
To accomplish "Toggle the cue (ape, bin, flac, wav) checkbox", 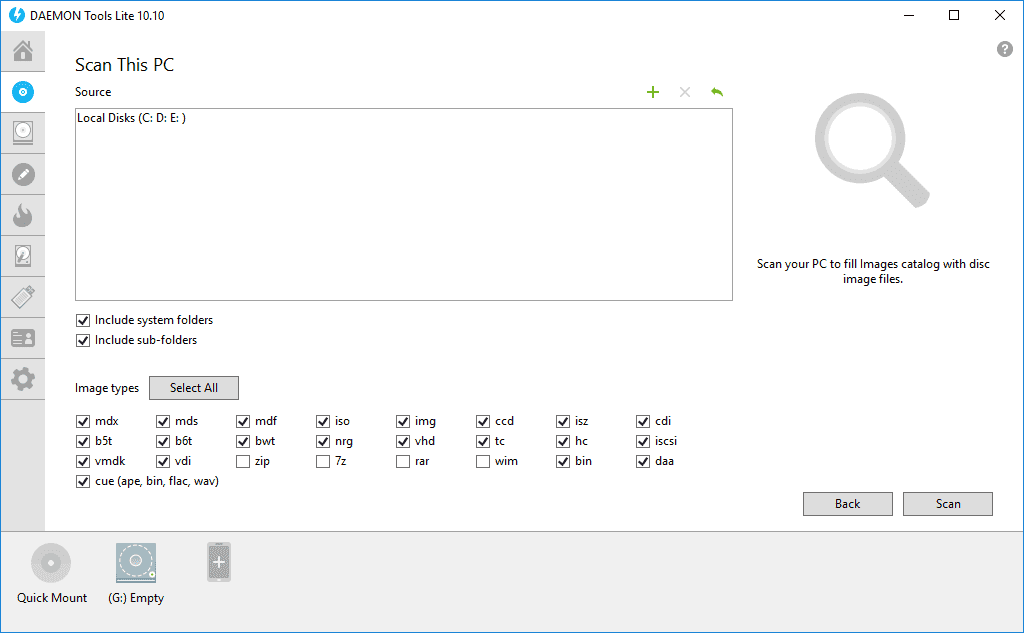I will coord(83,481).
